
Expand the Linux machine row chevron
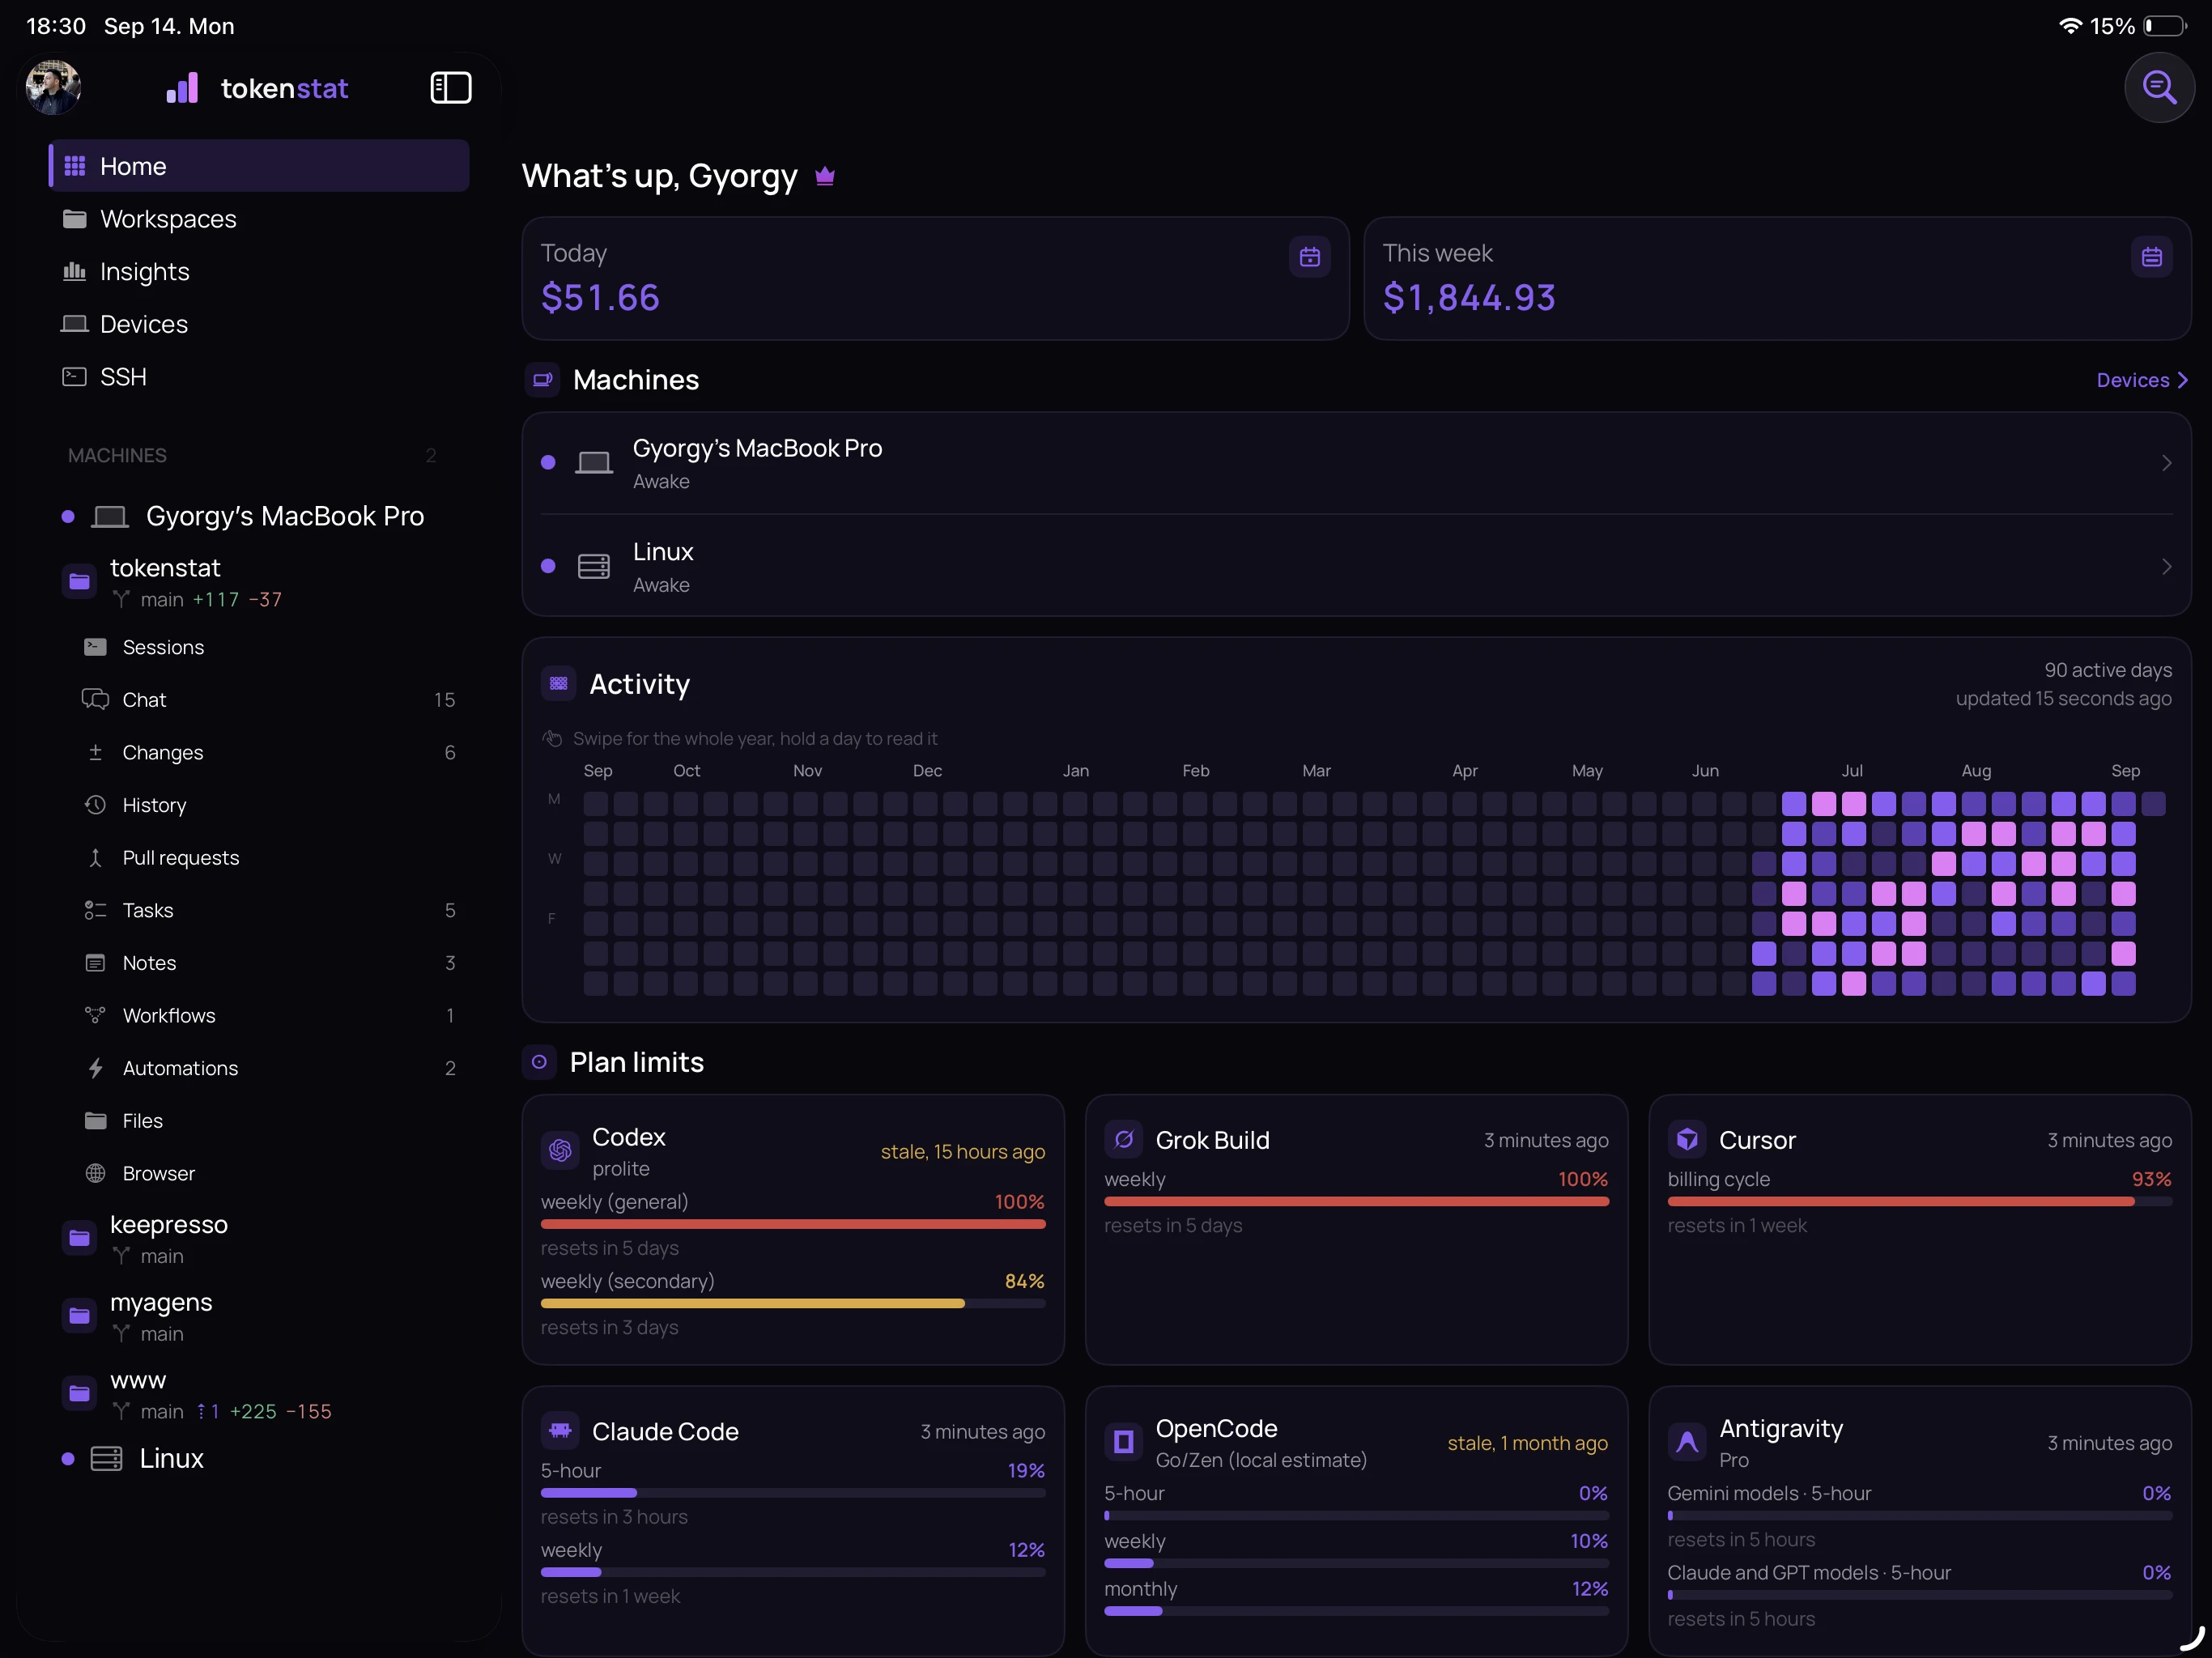click(x=2166, y=567)
